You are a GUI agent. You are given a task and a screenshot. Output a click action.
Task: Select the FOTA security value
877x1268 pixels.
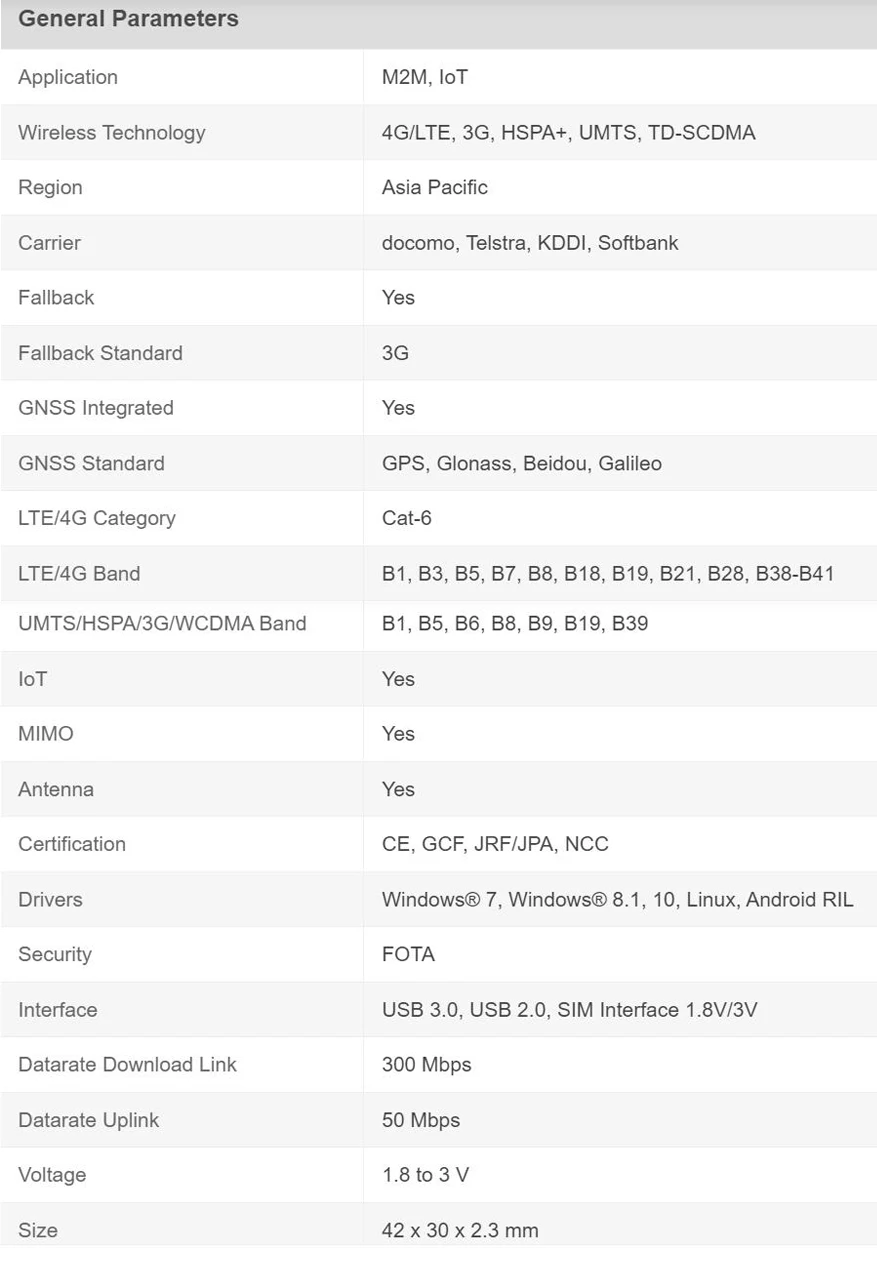(408, 954)
